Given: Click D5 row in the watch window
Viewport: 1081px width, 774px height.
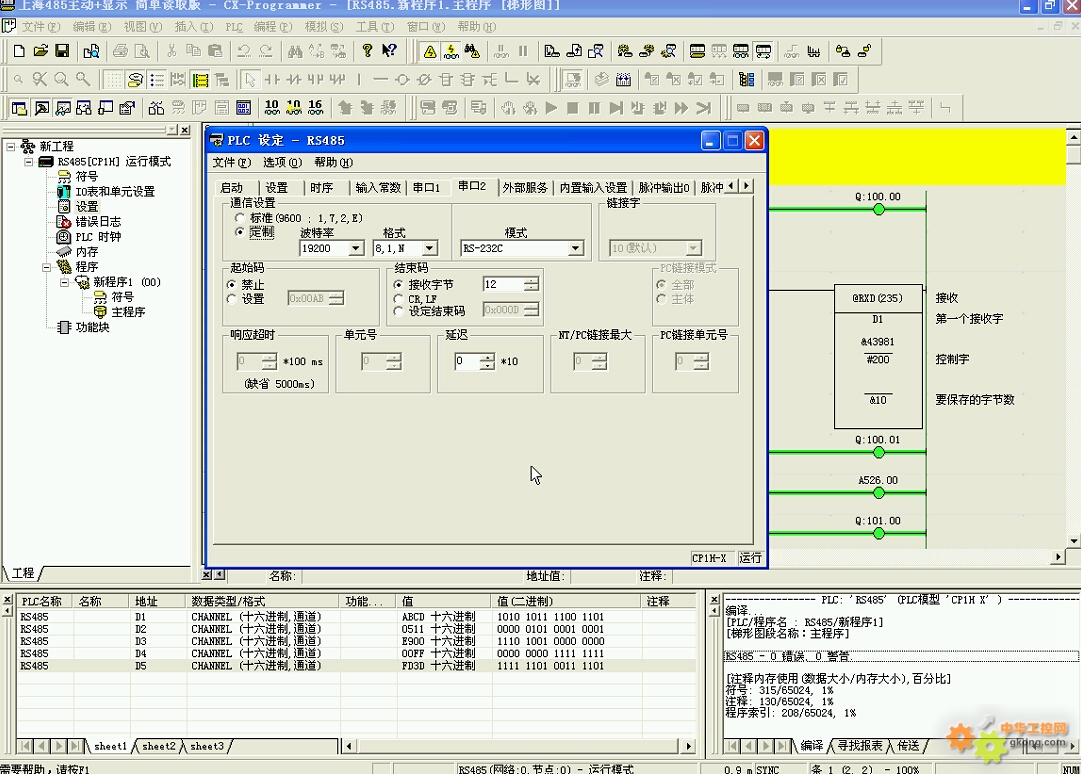Looking at the screenshot, I should pyautogui.click(x=356, y=666).
